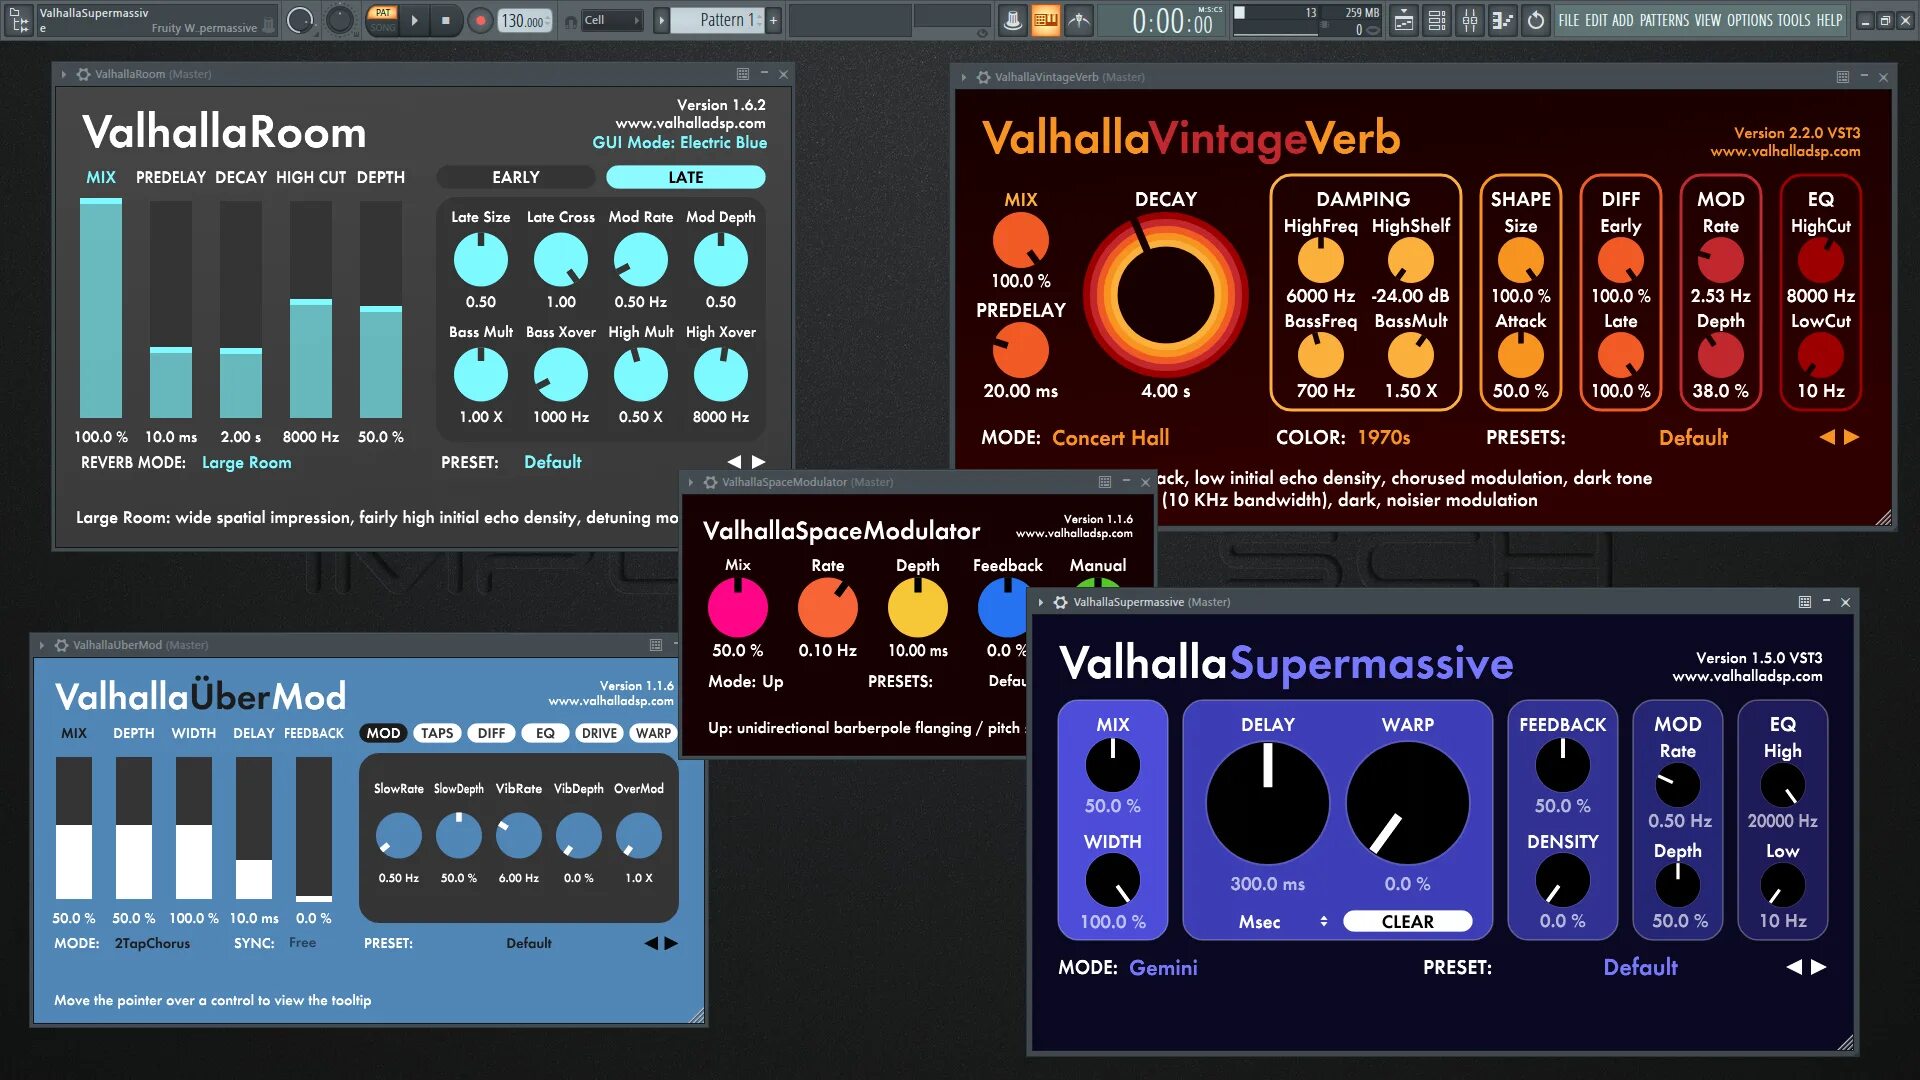Toggle the red Record button
This screenshot has width=1920, height=1080.
pos(481,20)
